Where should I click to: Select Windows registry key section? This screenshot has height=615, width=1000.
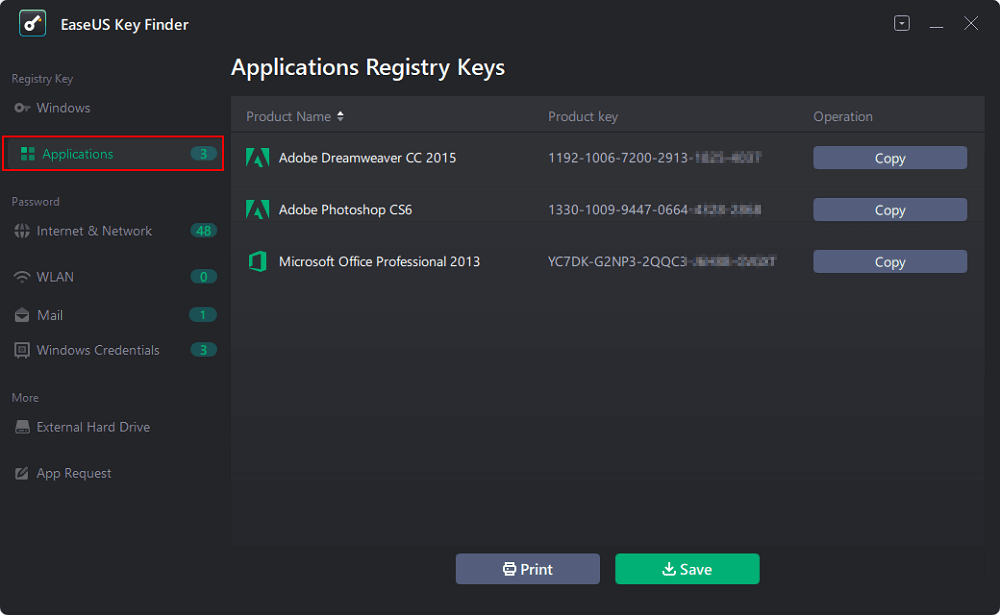[63, 108]
